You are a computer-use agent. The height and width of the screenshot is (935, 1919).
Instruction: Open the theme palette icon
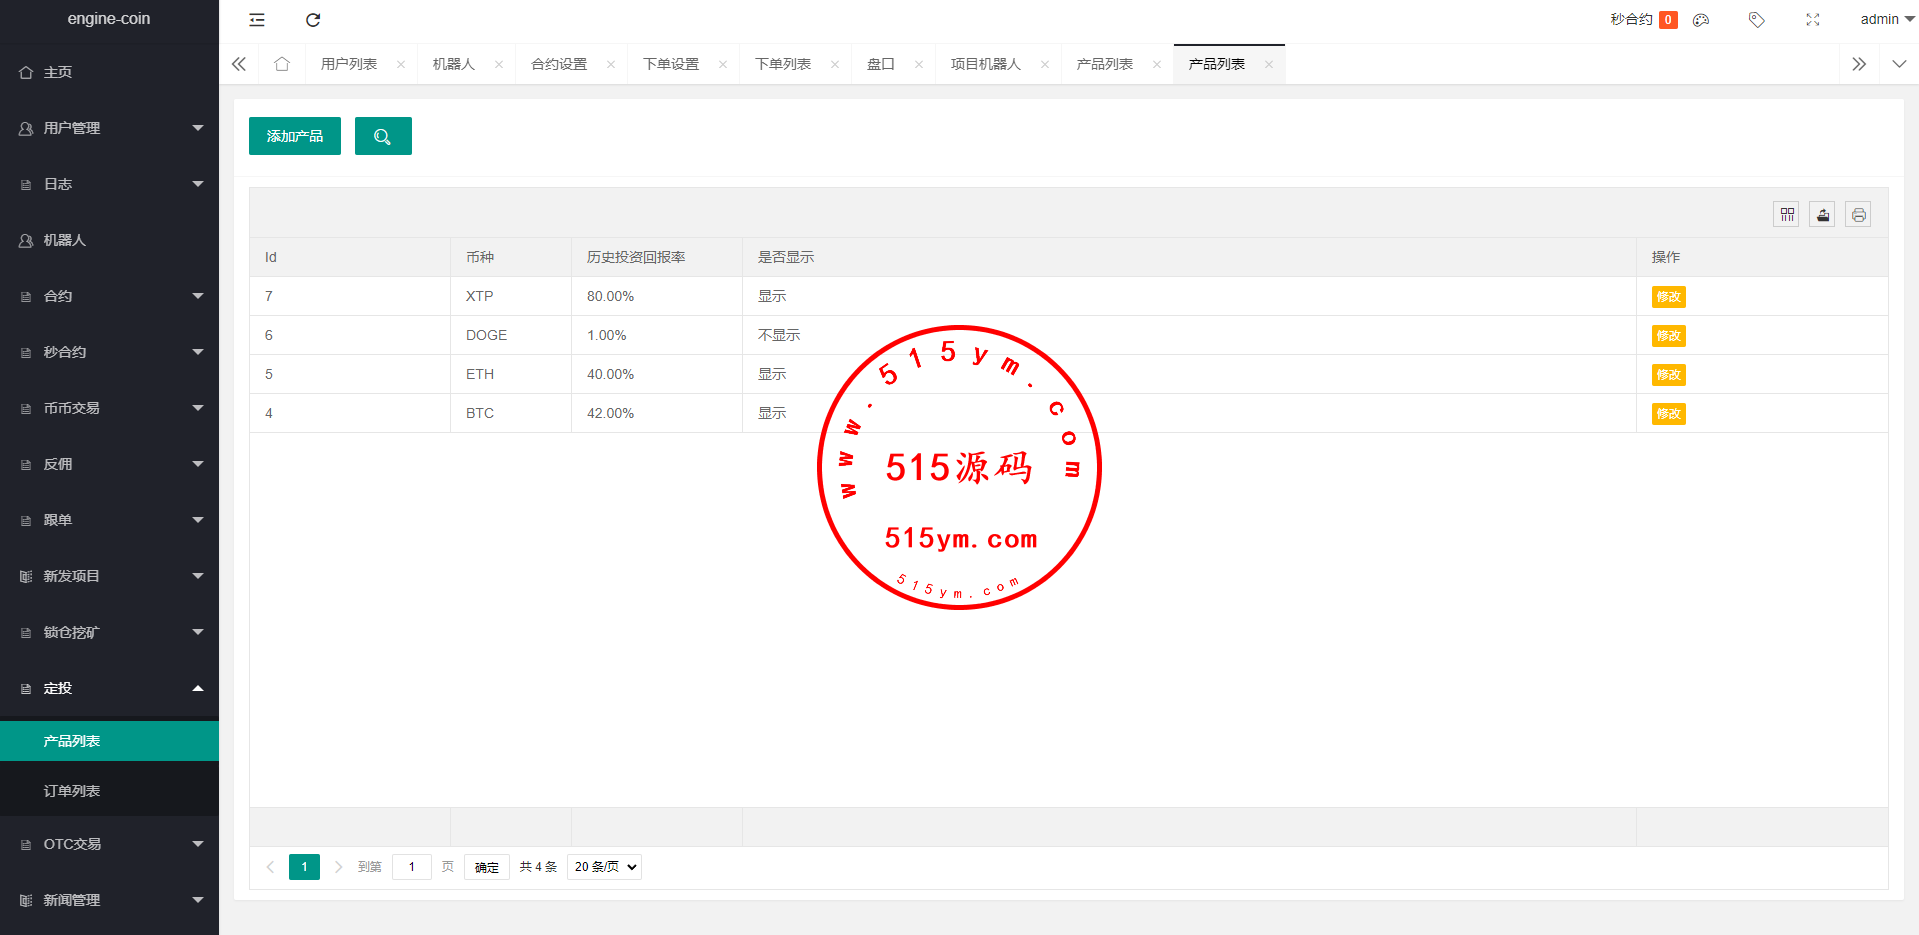click(x=1701, y=20)
